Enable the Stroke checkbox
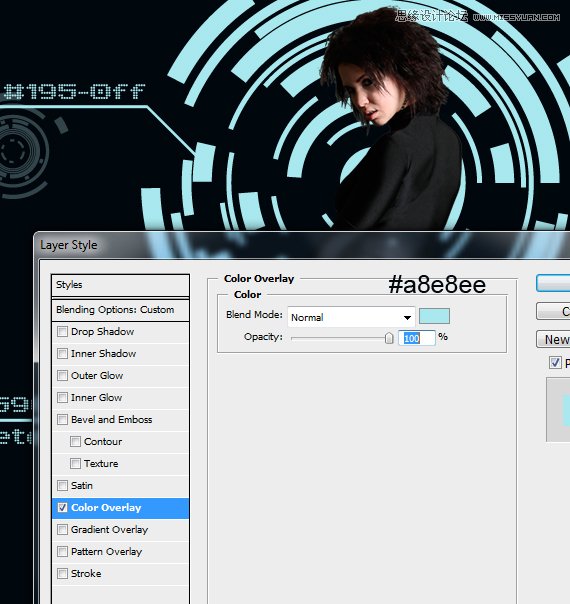This screenshot has height=604, width=570. [62, 574]
